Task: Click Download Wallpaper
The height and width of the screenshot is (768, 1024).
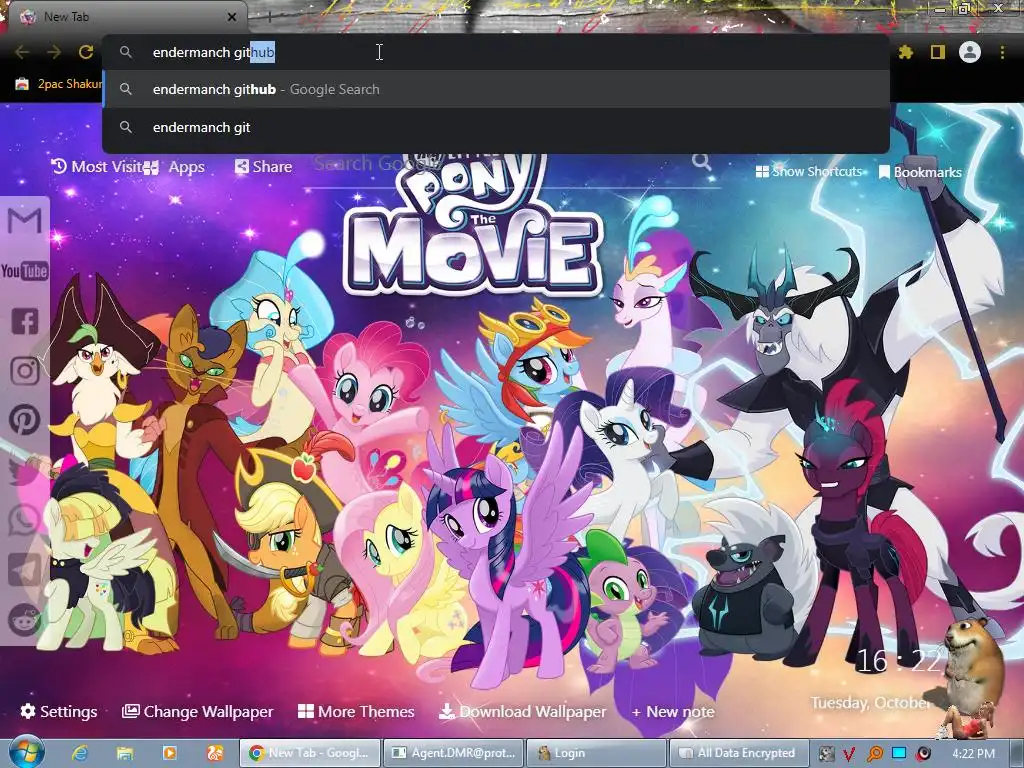Action: click(x=522, y=711)
